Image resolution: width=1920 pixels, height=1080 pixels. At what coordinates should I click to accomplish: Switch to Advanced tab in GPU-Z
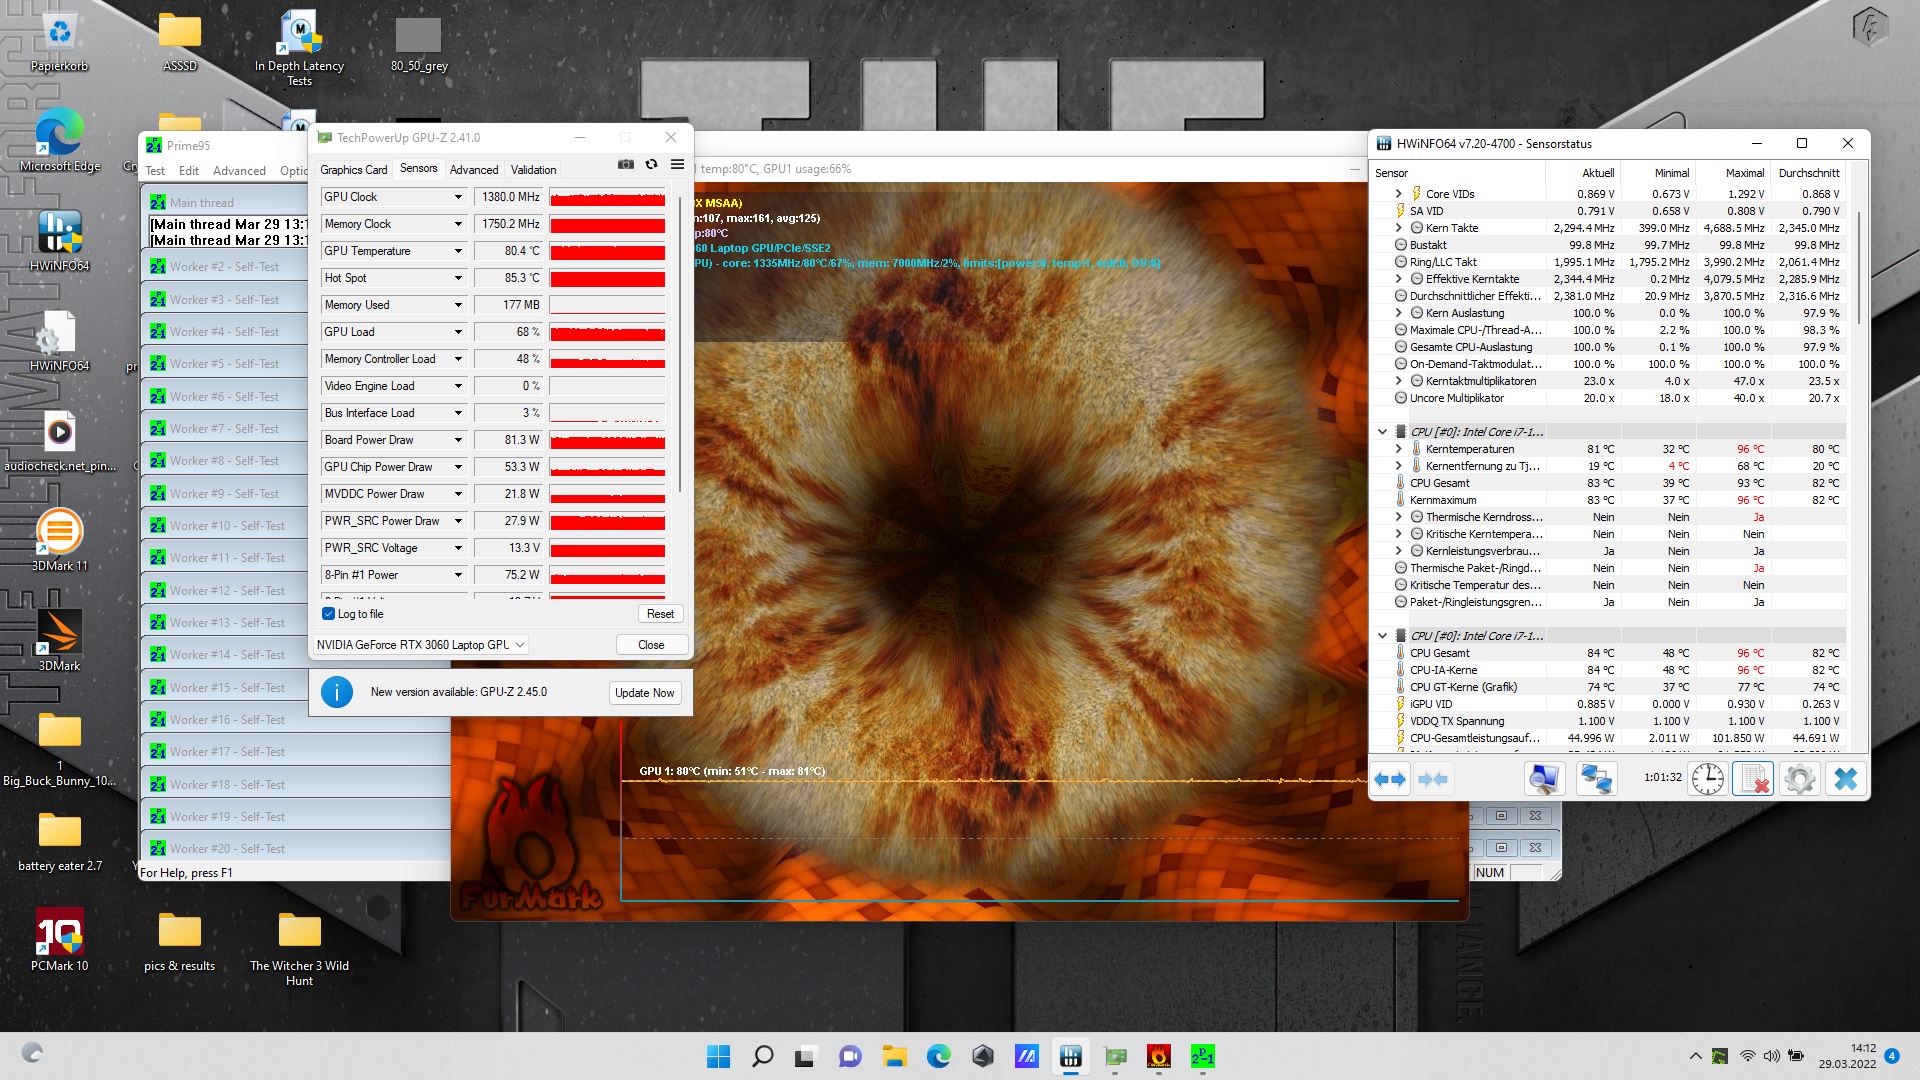(x=474, y=170)
